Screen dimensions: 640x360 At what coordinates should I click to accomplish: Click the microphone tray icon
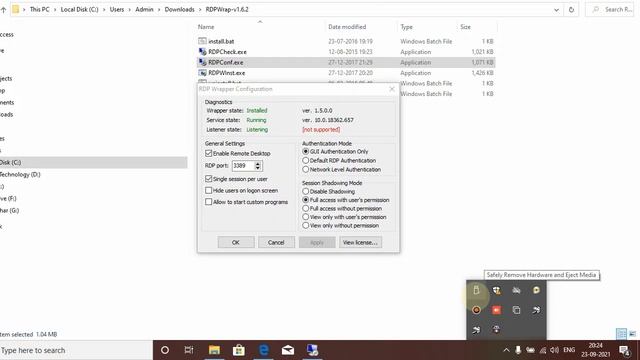coord(518,350)
